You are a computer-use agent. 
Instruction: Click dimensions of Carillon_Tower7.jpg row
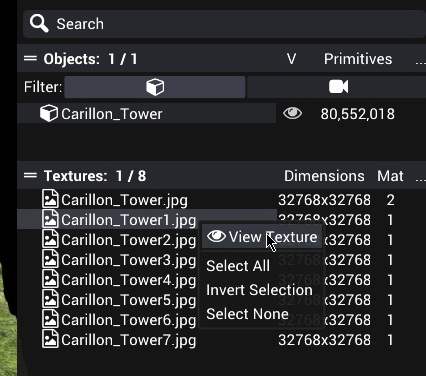pos(324,340)
